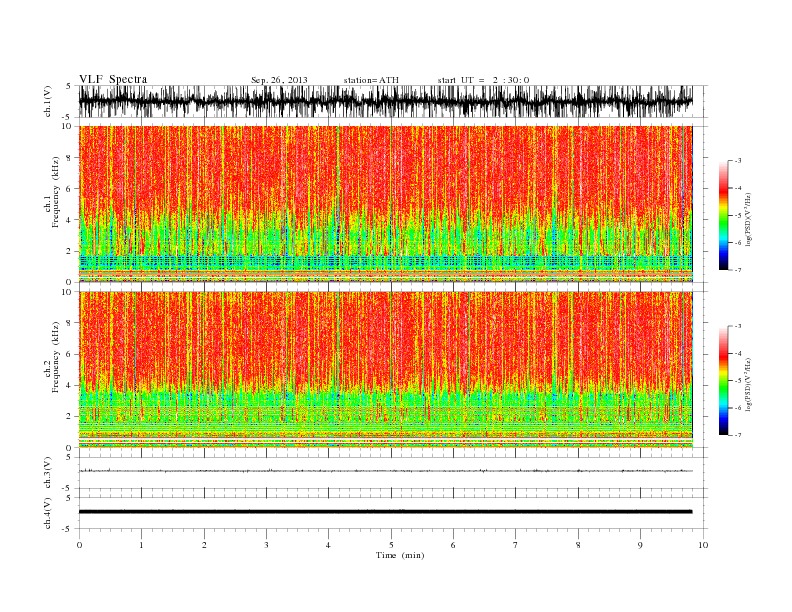
Task: Click the time axis tick label "3"
Action: (266, 545)
